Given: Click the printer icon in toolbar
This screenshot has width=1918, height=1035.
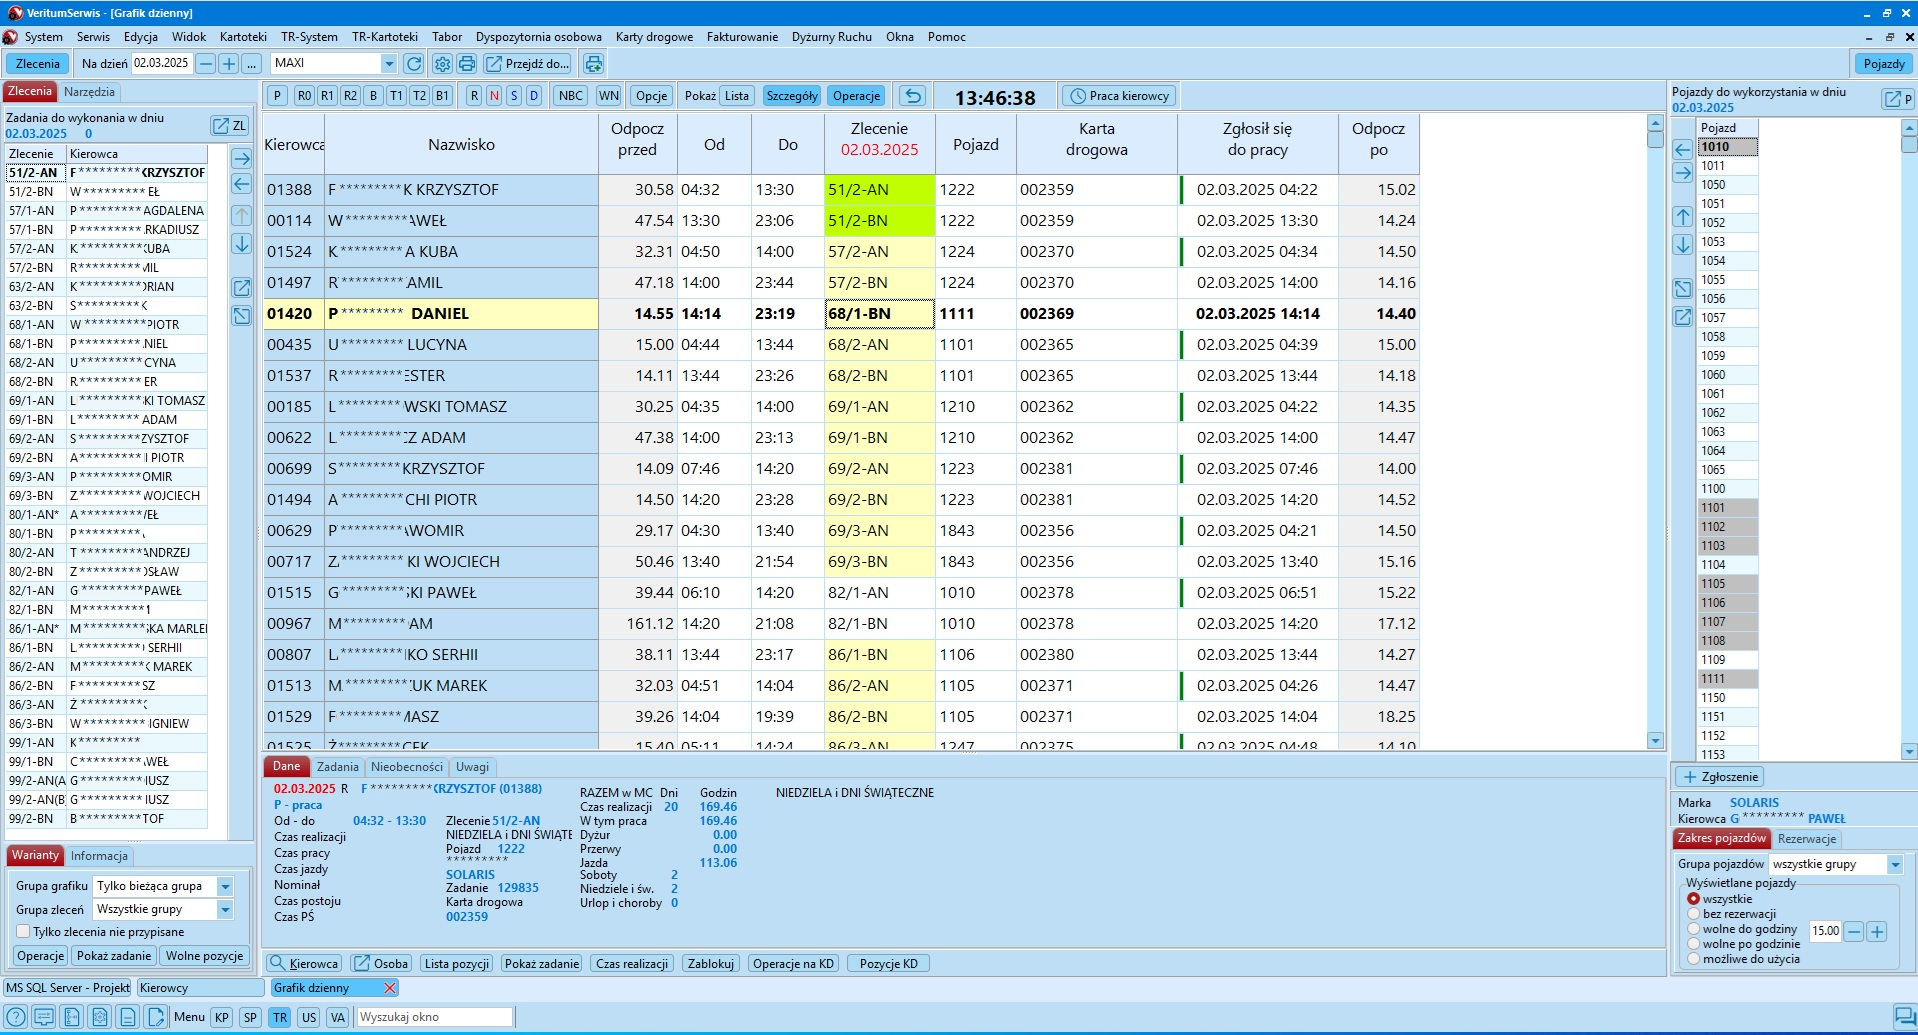Looking at the screenshot, I should point(467,64).
